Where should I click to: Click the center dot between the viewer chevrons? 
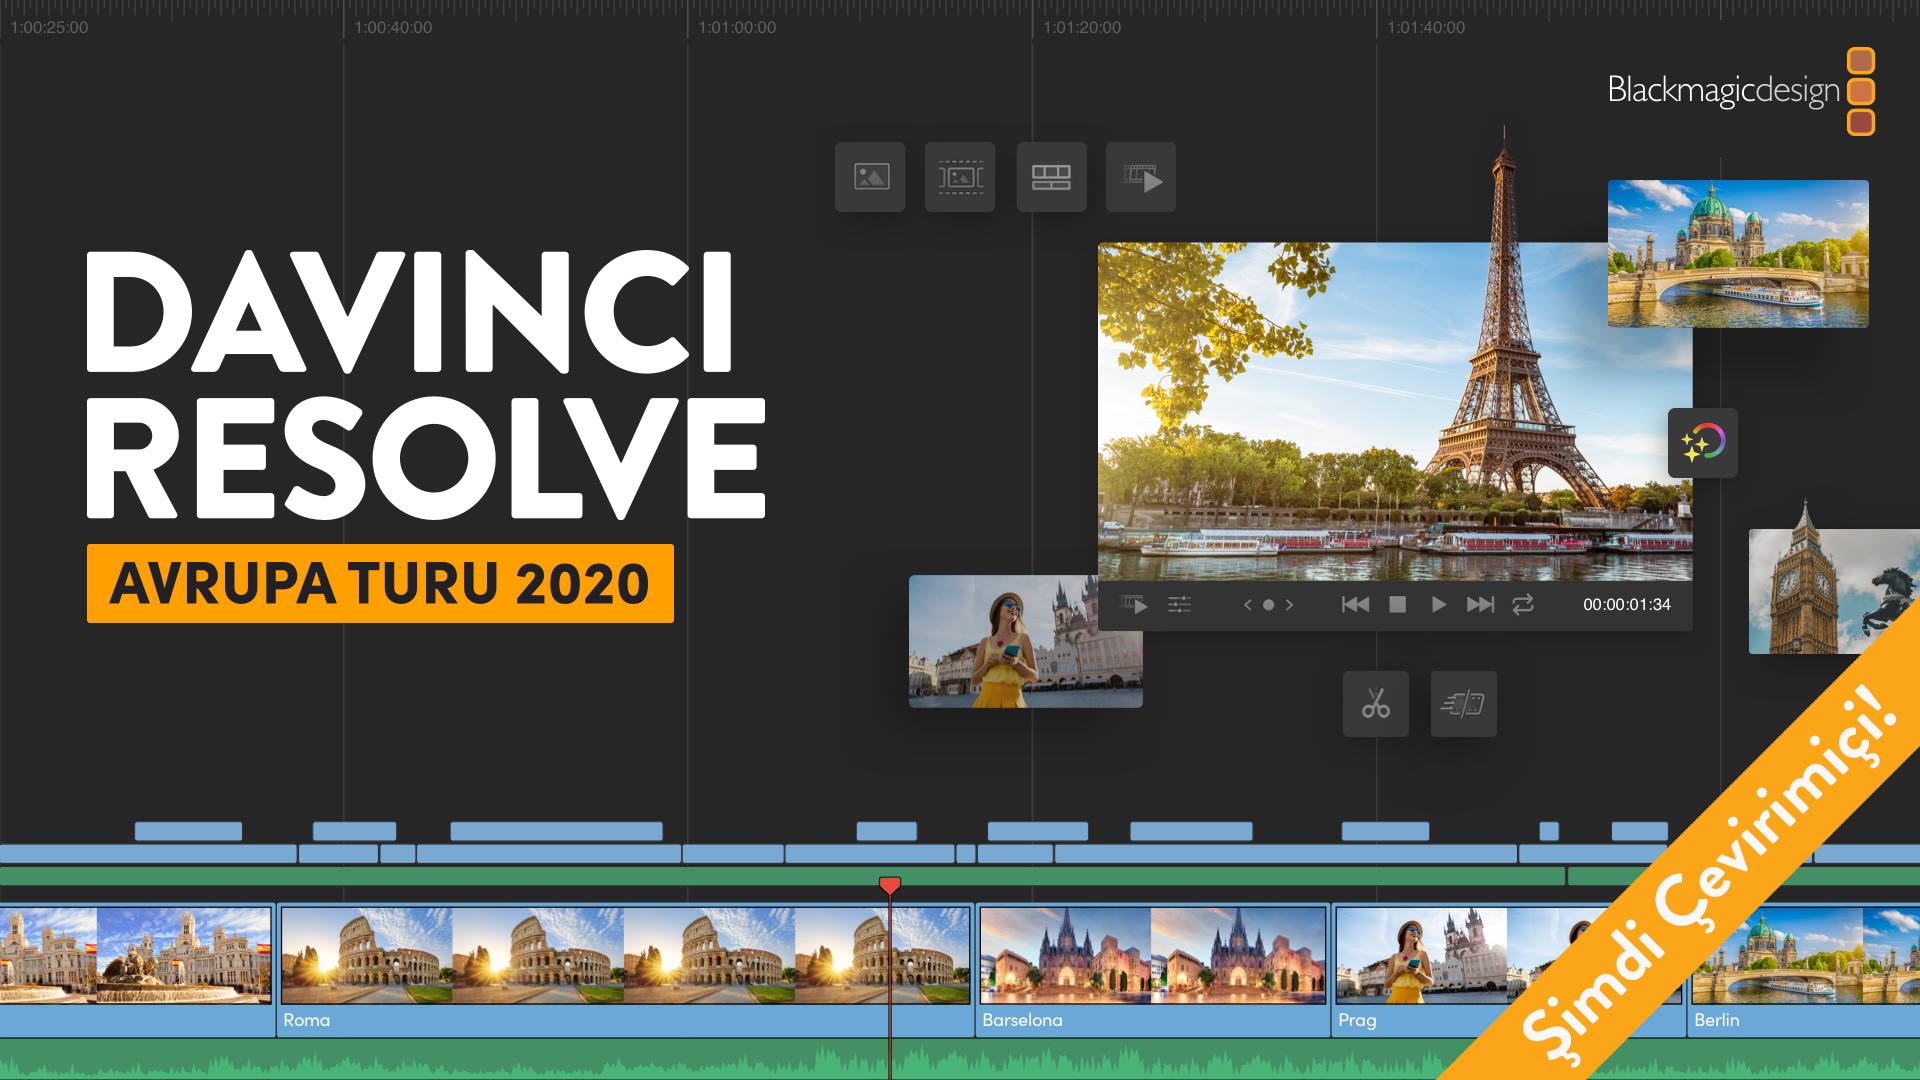tap(1268, 604)
